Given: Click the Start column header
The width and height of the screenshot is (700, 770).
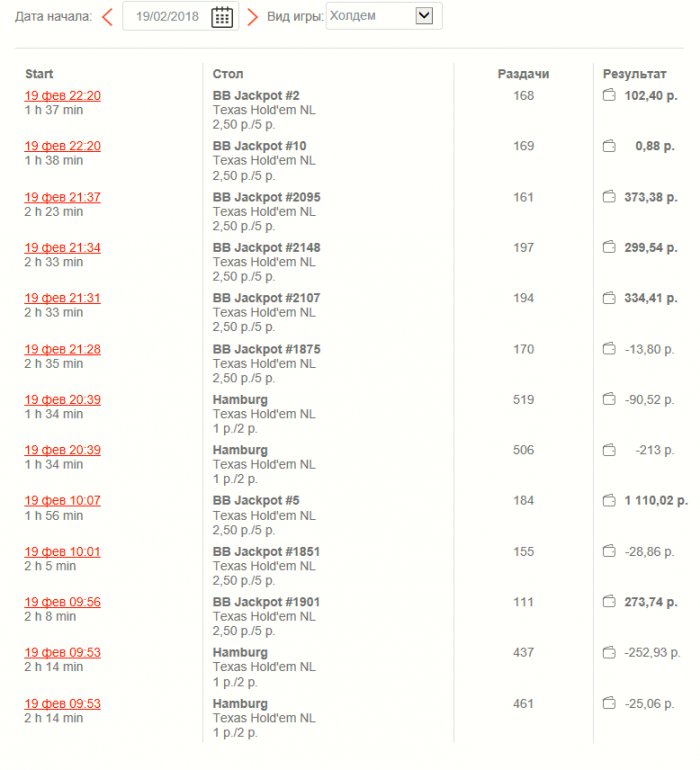Looking at the screenshot, I should click(39, 74).
